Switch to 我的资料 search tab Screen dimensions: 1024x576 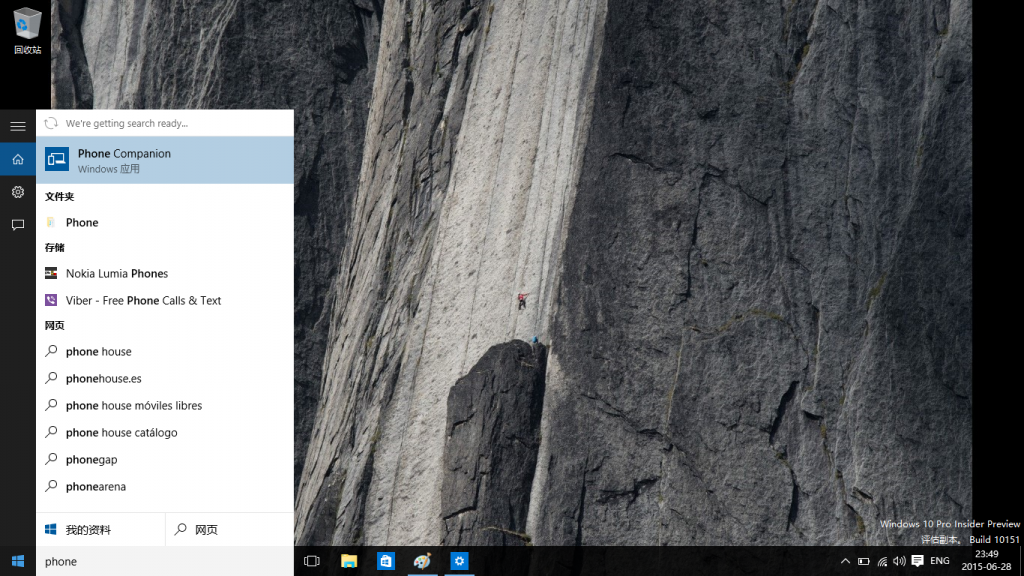(101, 530)
